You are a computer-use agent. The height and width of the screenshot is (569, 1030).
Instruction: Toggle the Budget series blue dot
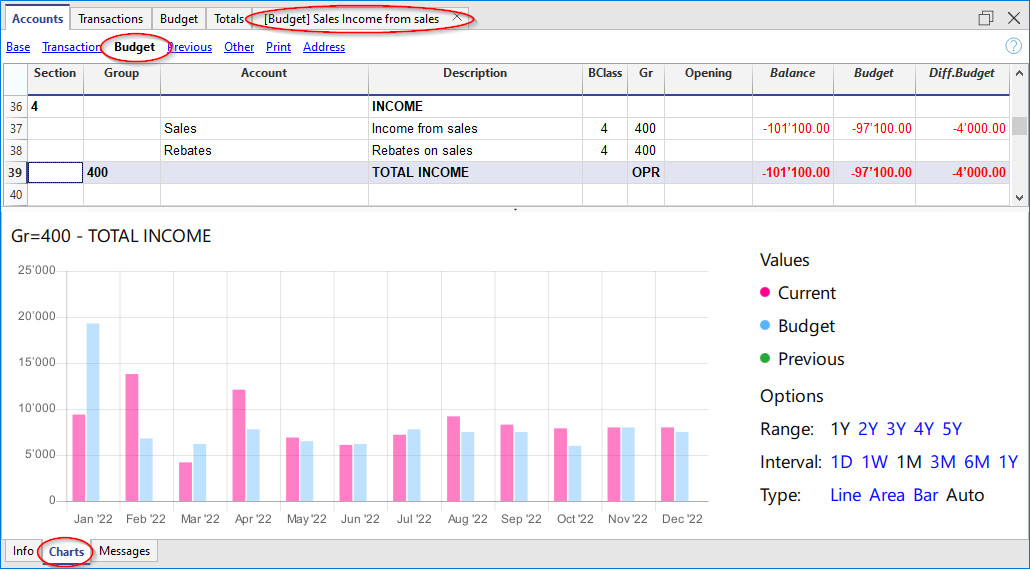pyautogui.click(x=765, y=326)
